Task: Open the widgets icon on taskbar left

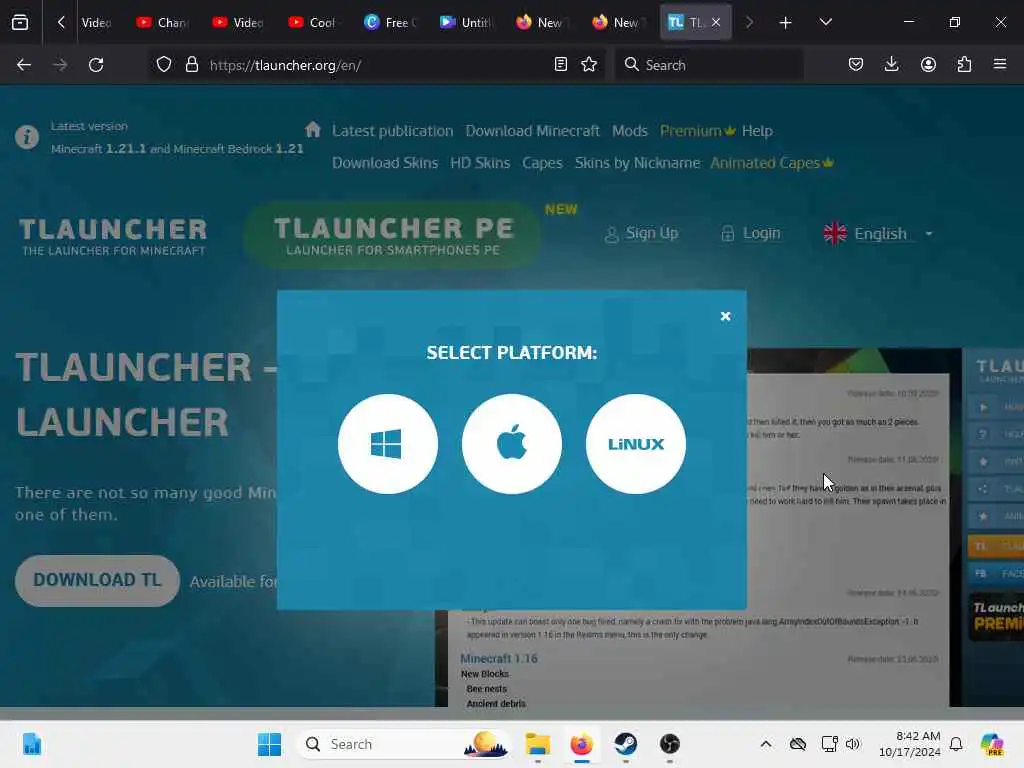Action: point(31,744)
